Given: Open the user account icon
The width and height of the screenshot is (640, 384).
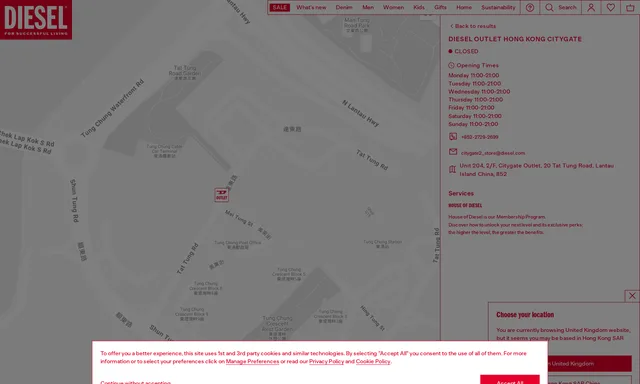Looking at the screenshot, I should (591, 7).
